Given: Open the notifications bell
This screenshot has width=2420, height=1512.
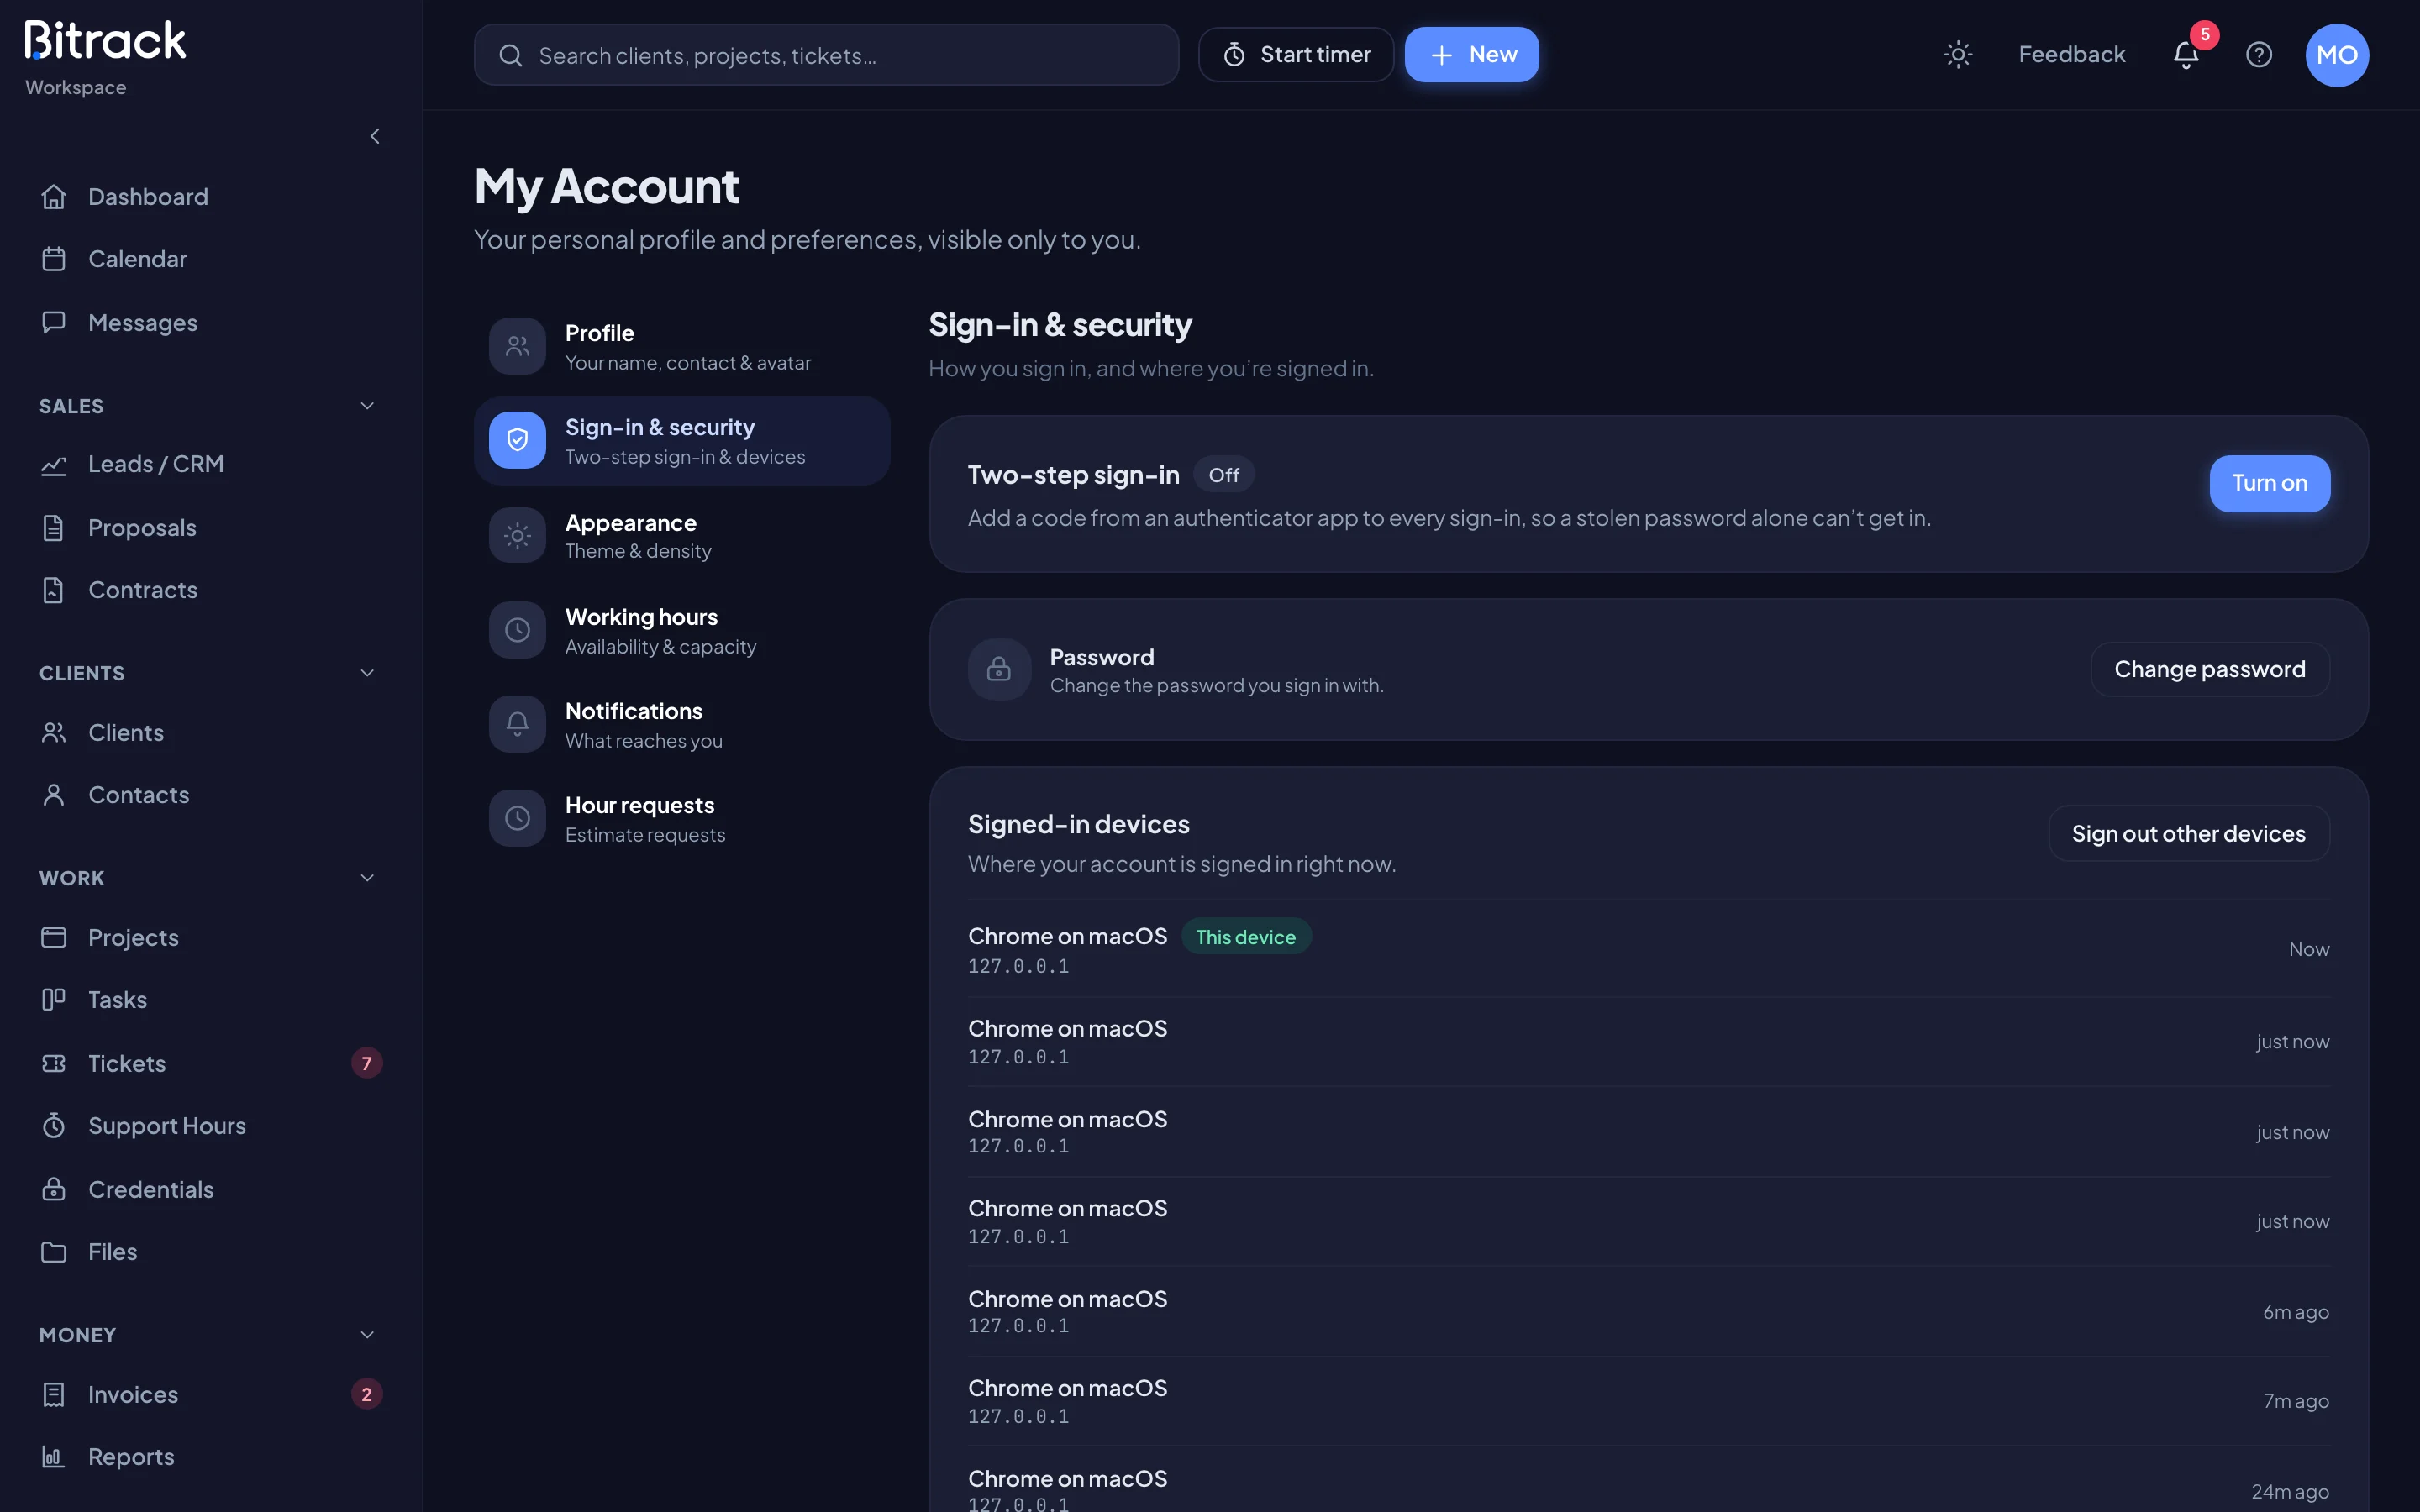Looking at the screenshot, I should 2186,54.
